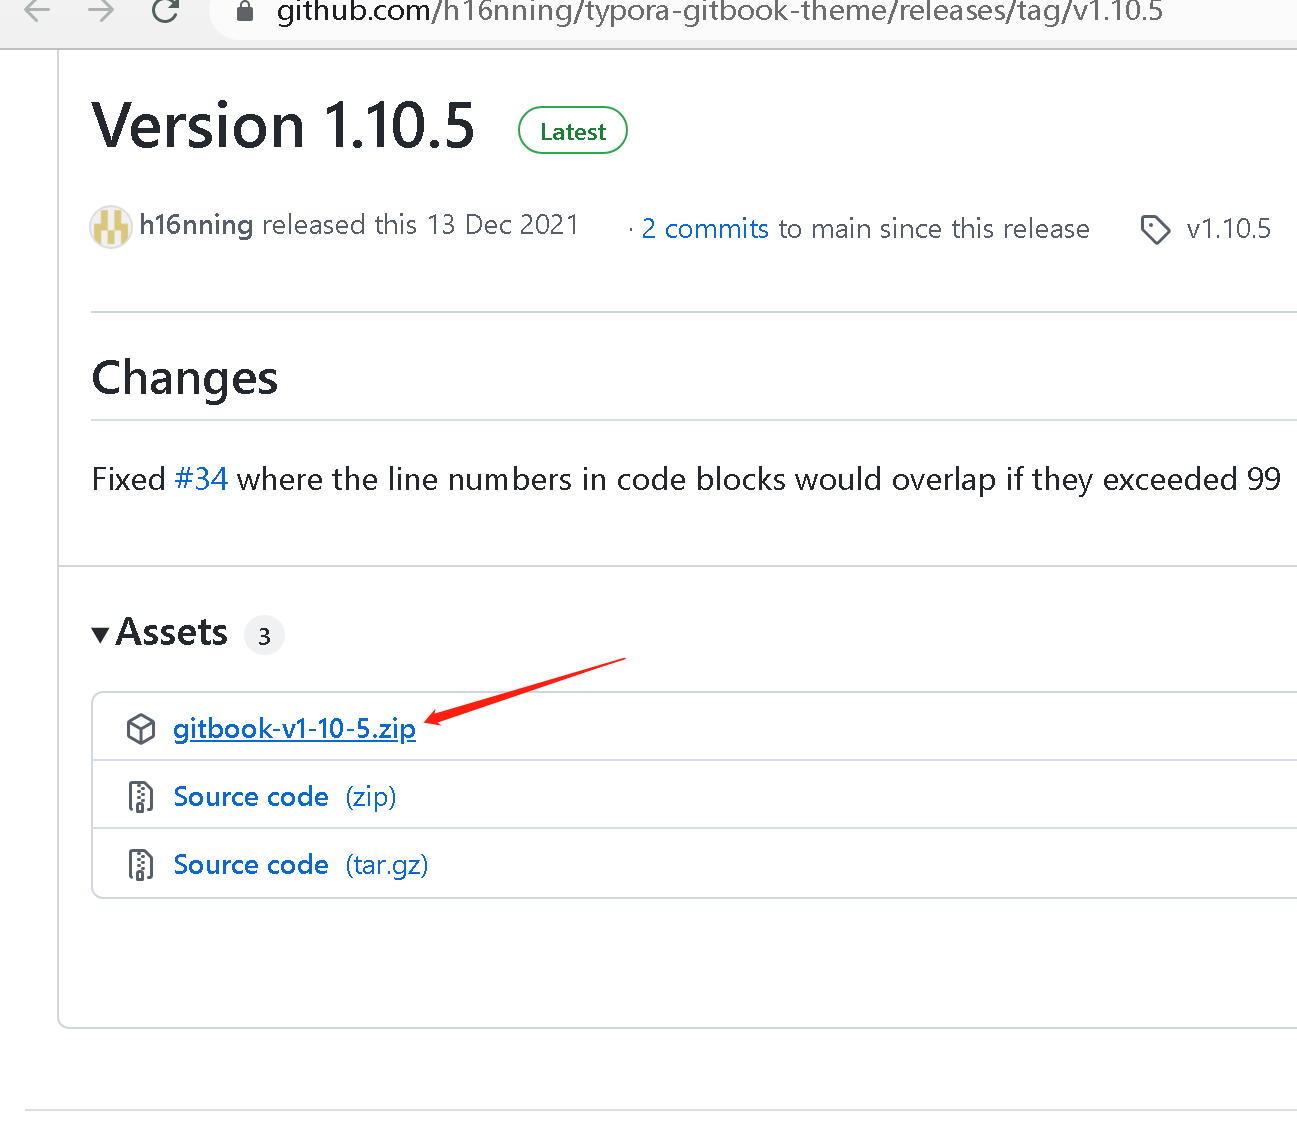This screenshot has width=1297, height=1130.
Task: Focus the github.com address bar
Action: [x=720, y=12]
